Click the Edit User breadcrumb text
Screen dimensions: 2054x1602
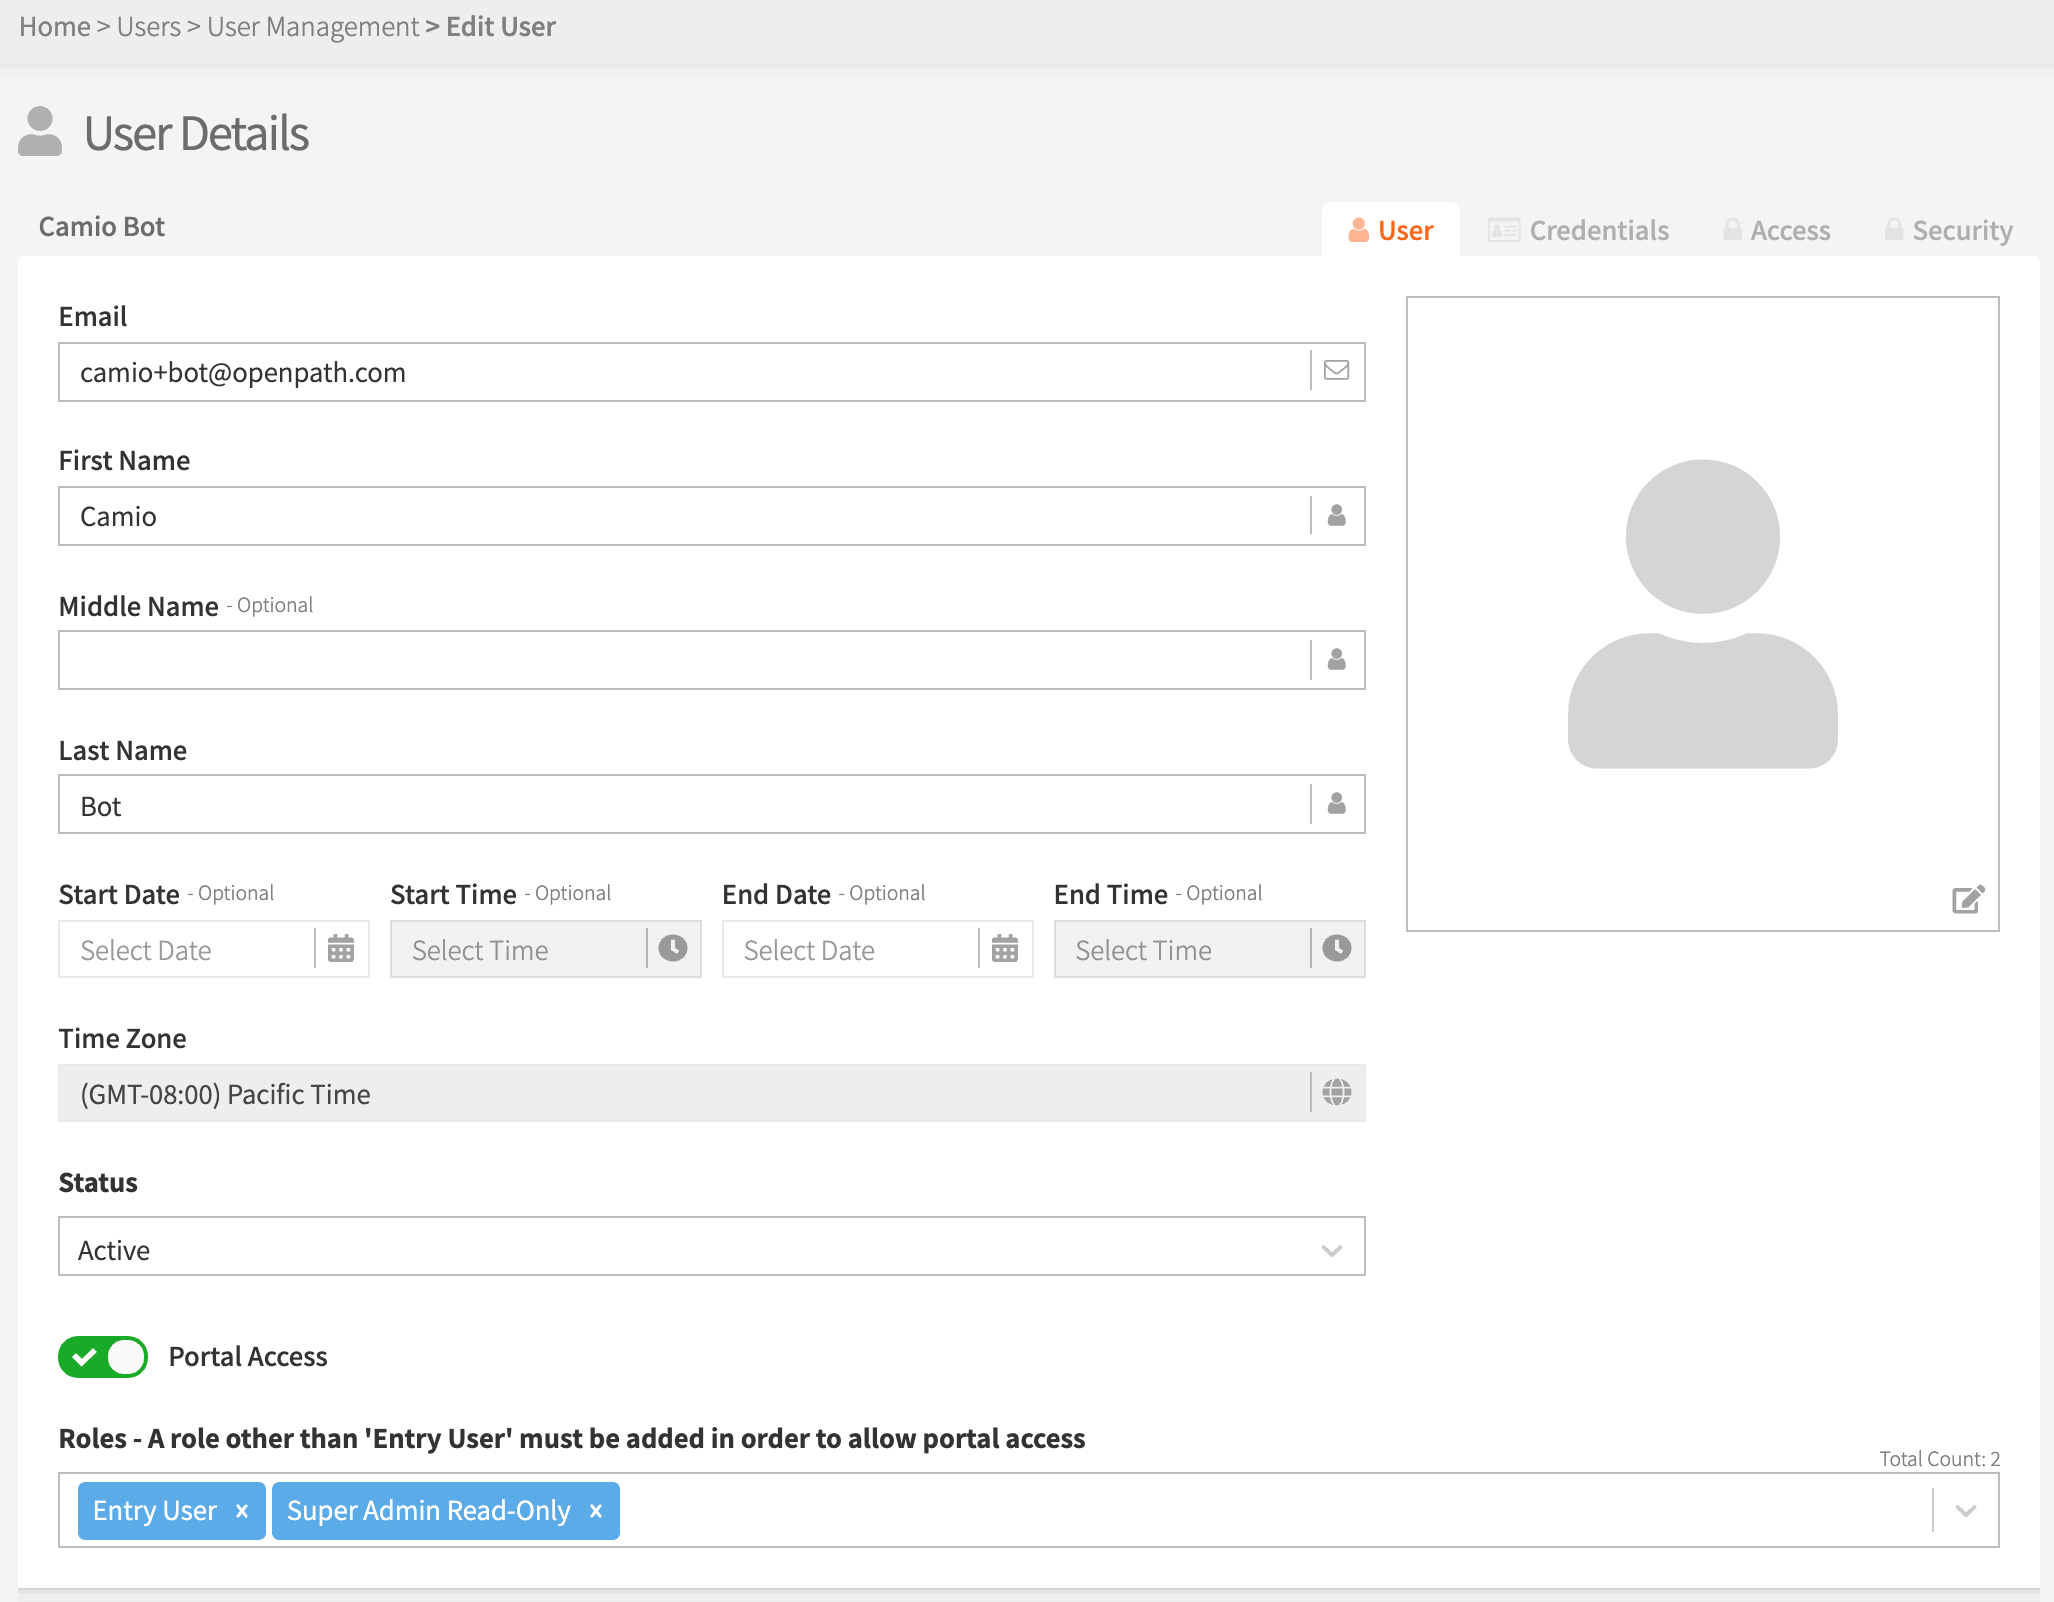click(501, 27)
